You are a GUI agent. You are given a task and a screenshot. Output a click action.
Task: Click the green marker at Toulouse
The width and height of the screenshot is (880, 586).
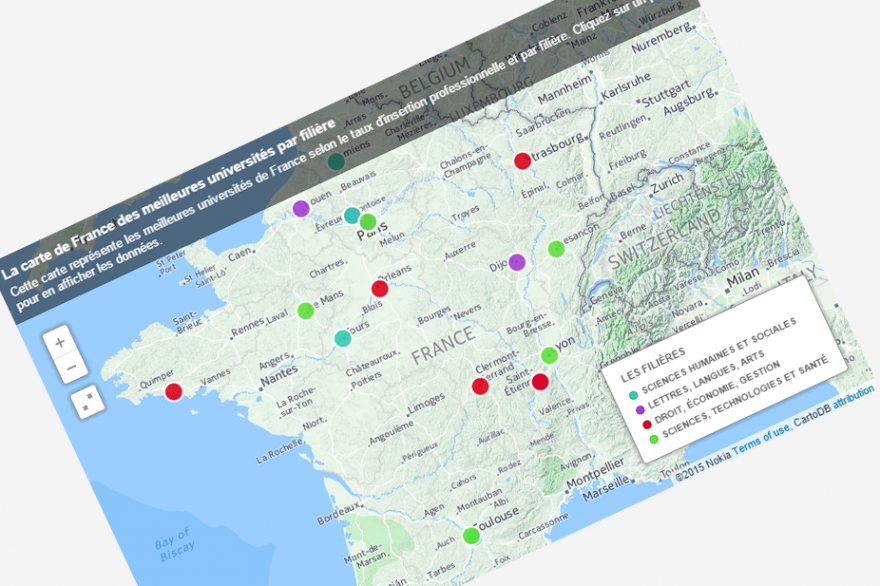[x=471, y=536]
